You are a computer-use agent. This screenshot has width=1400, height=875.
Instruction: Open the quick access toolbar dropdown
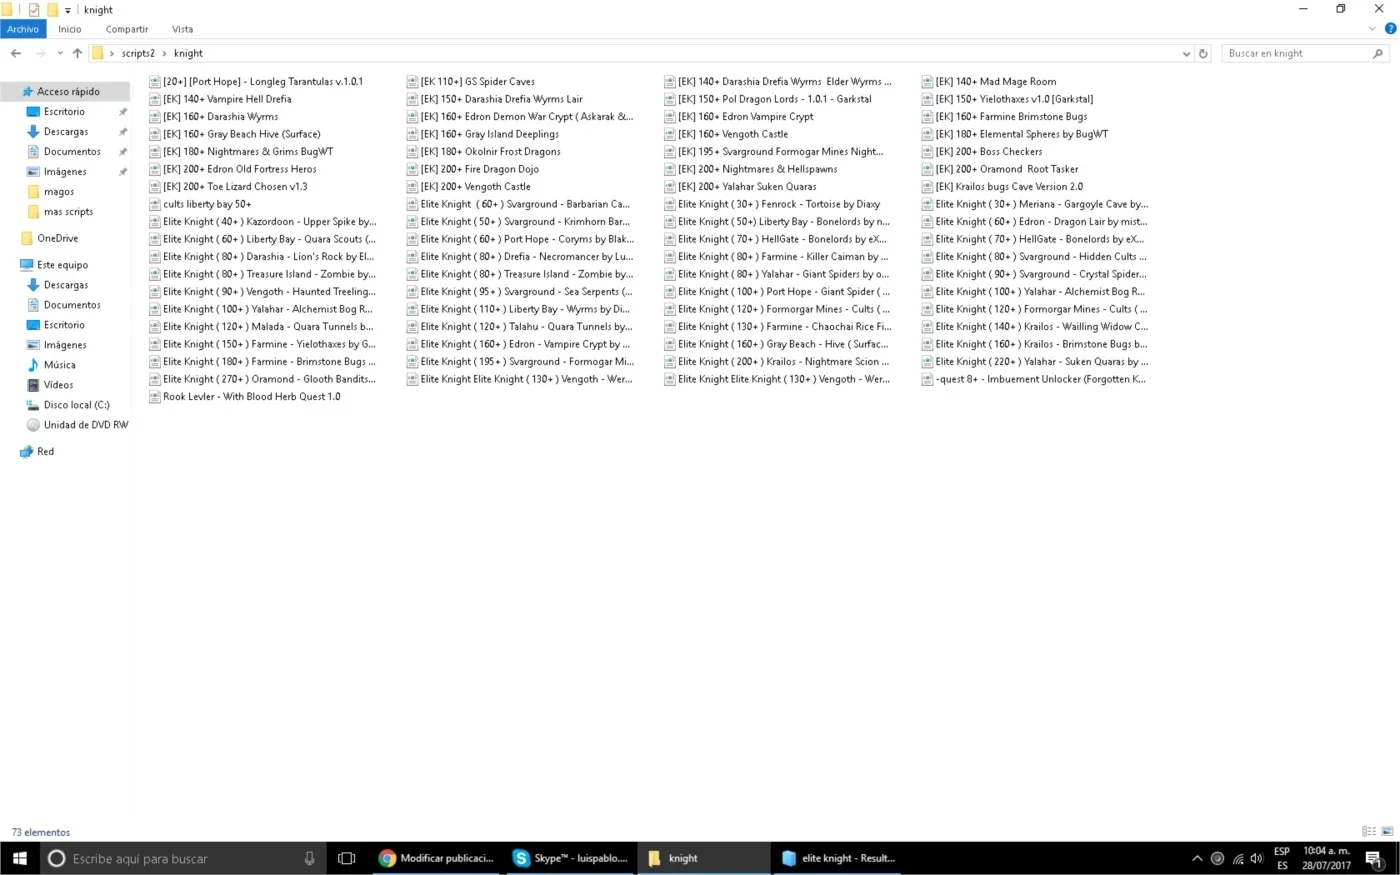pos(68,10)
